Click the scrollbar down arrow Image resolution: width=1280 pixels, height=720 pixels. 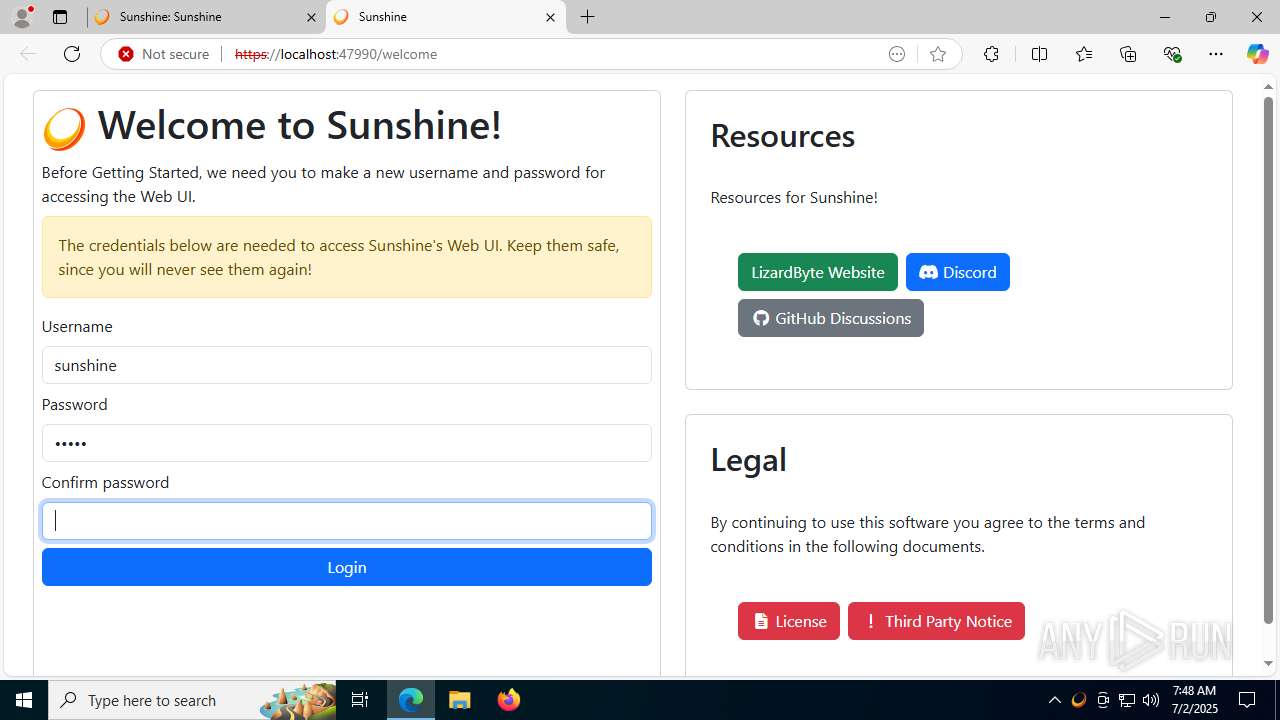click(x=1268, y=664)
